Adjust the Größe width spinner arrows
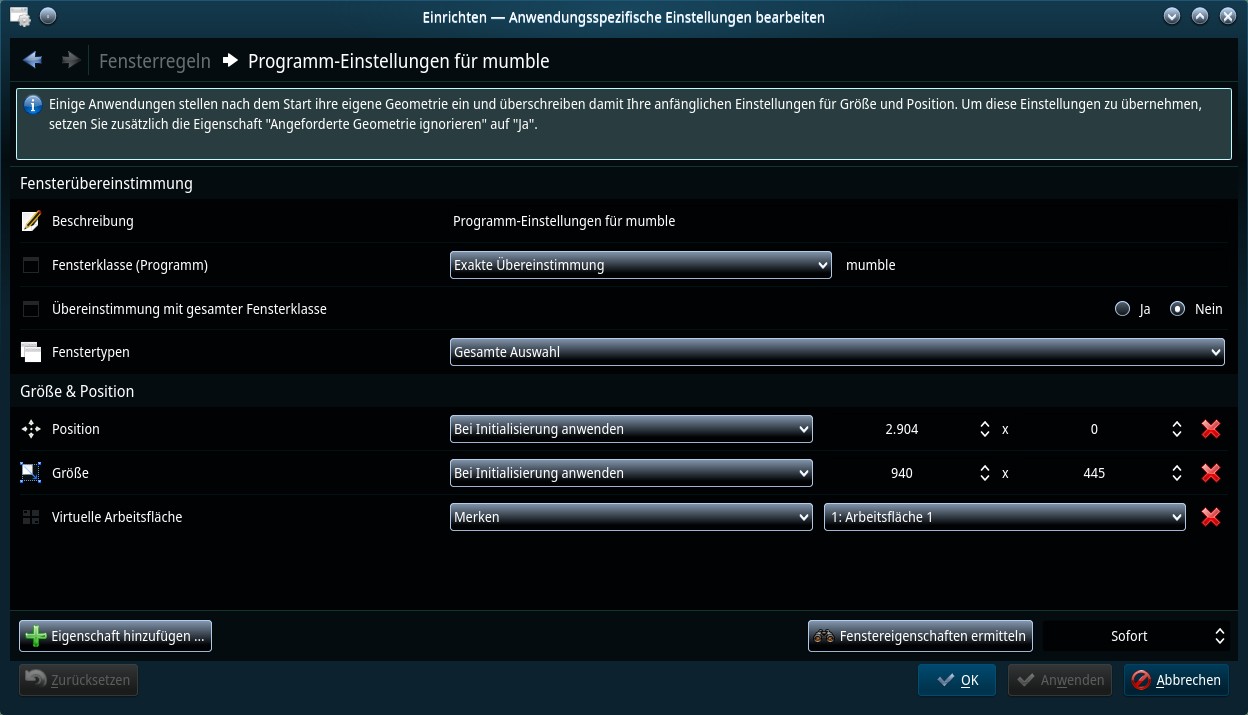Screen dimensions: 1248x715 [x=985, y=473]
